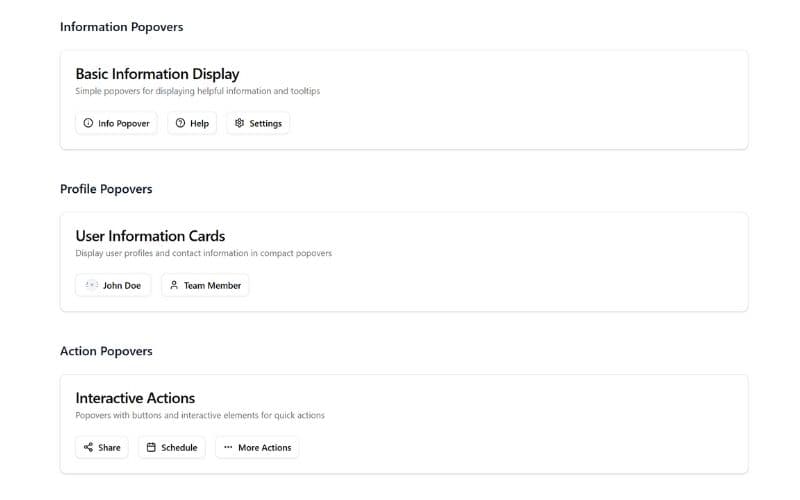Open the Info Popover button label
Image resolution: width=800 pixels, height=500 pixels.
tap(124, 124)
